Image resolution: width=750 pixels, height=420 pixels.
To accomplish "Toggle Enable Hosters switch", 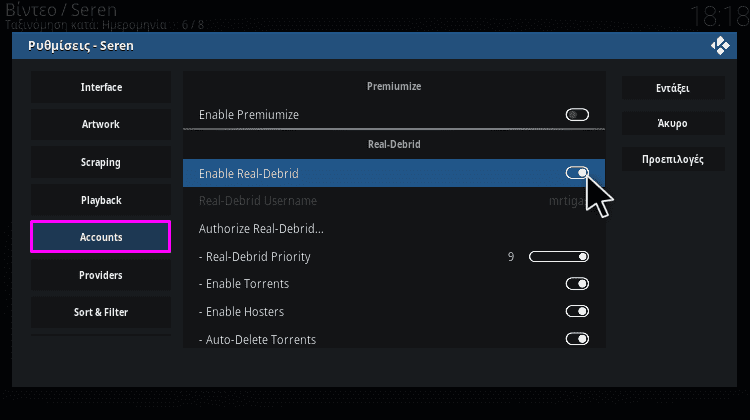I will 577,311.
